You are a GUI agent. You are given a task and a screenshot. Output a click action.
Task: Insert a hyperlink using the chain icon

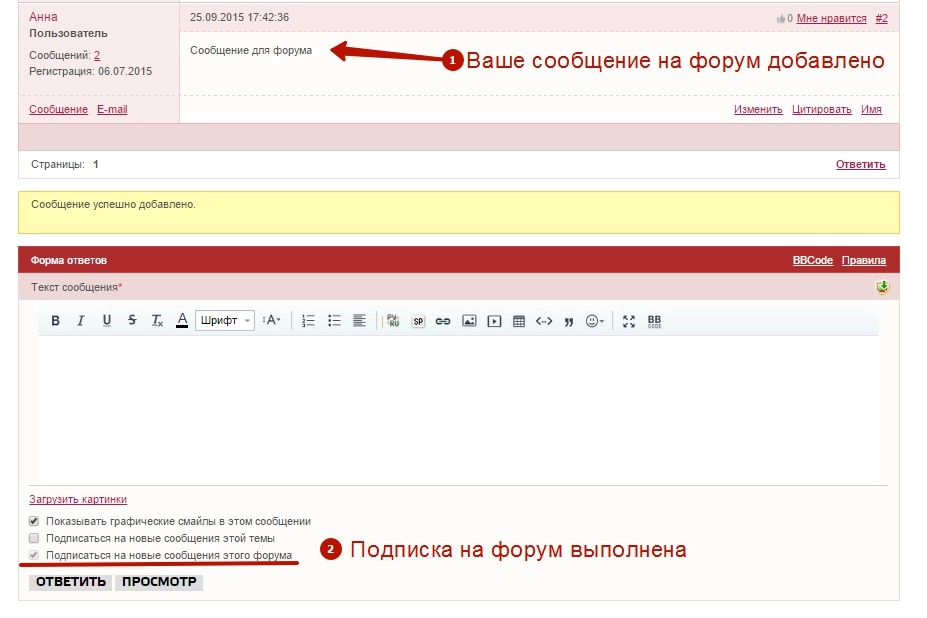443,321
